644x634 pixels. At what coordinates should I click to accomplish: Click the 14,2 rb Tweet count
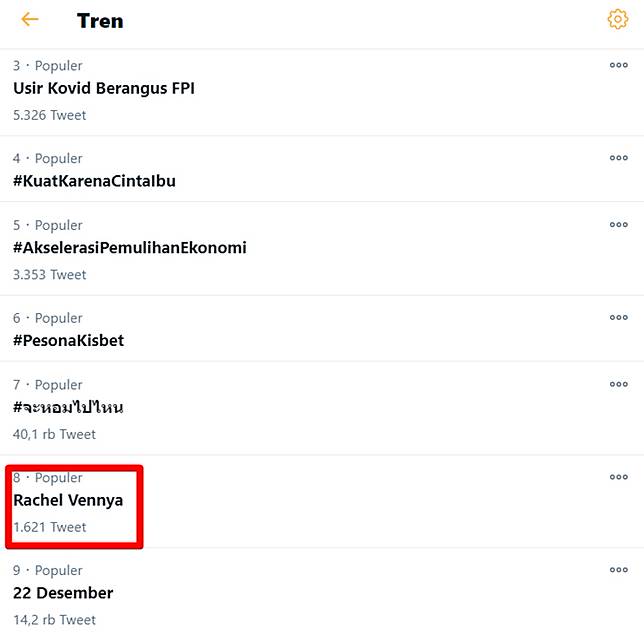tap(55, 619)
